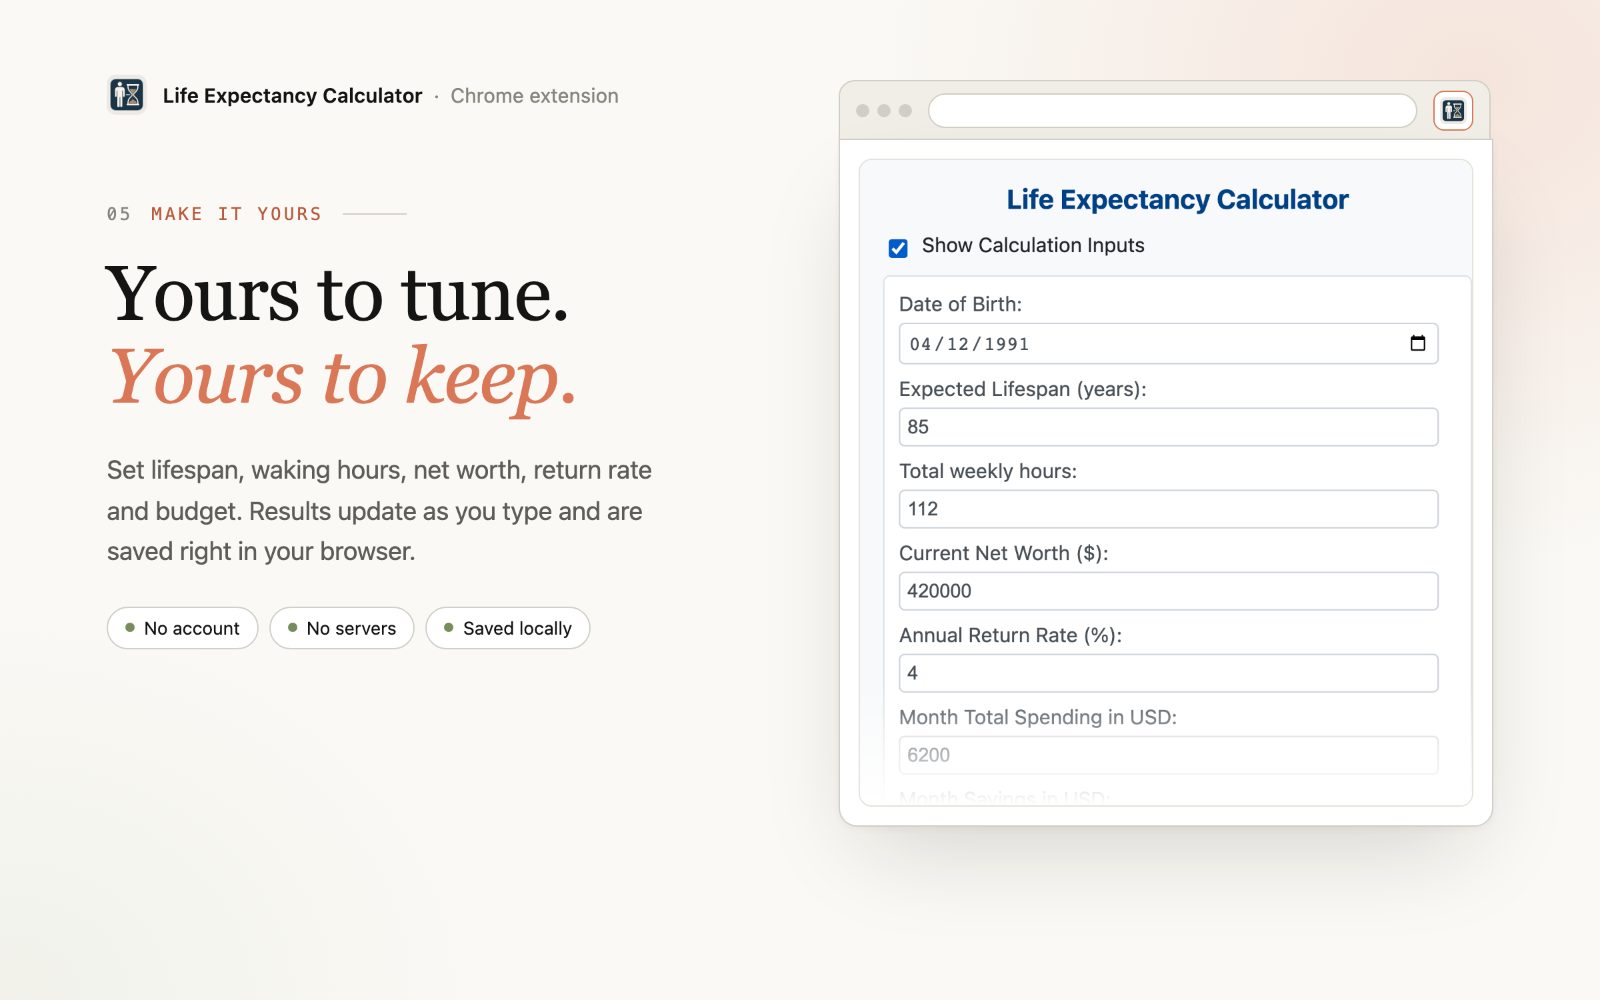Focus the Expected Lifespan input
The height and width of the screenshot is (1000, 1600).
click(x=1168, y=427)
